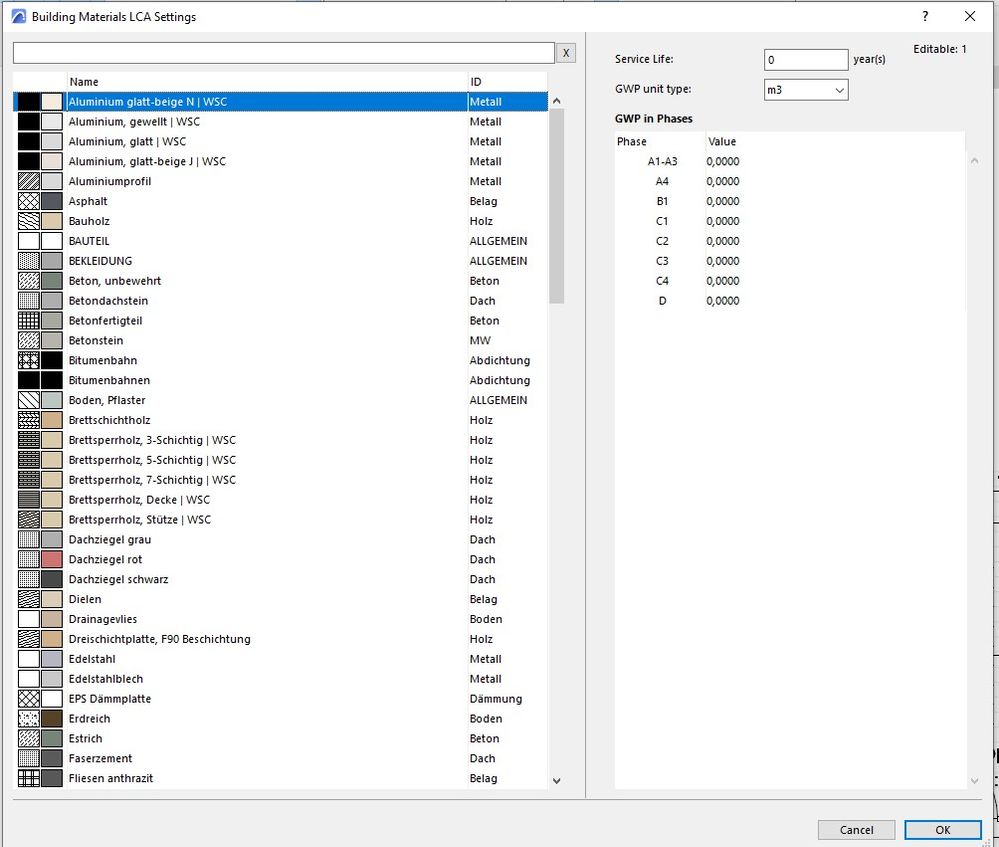
Task: Click the ArchiCAD icon in title bar
Action: pyautogui.click(x=18, y=17)
